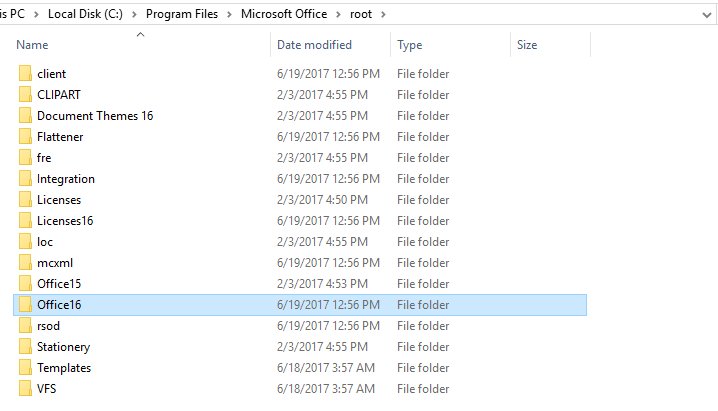
Task: Expand the chevron after Program Files
Action: [x=229, y=15]
